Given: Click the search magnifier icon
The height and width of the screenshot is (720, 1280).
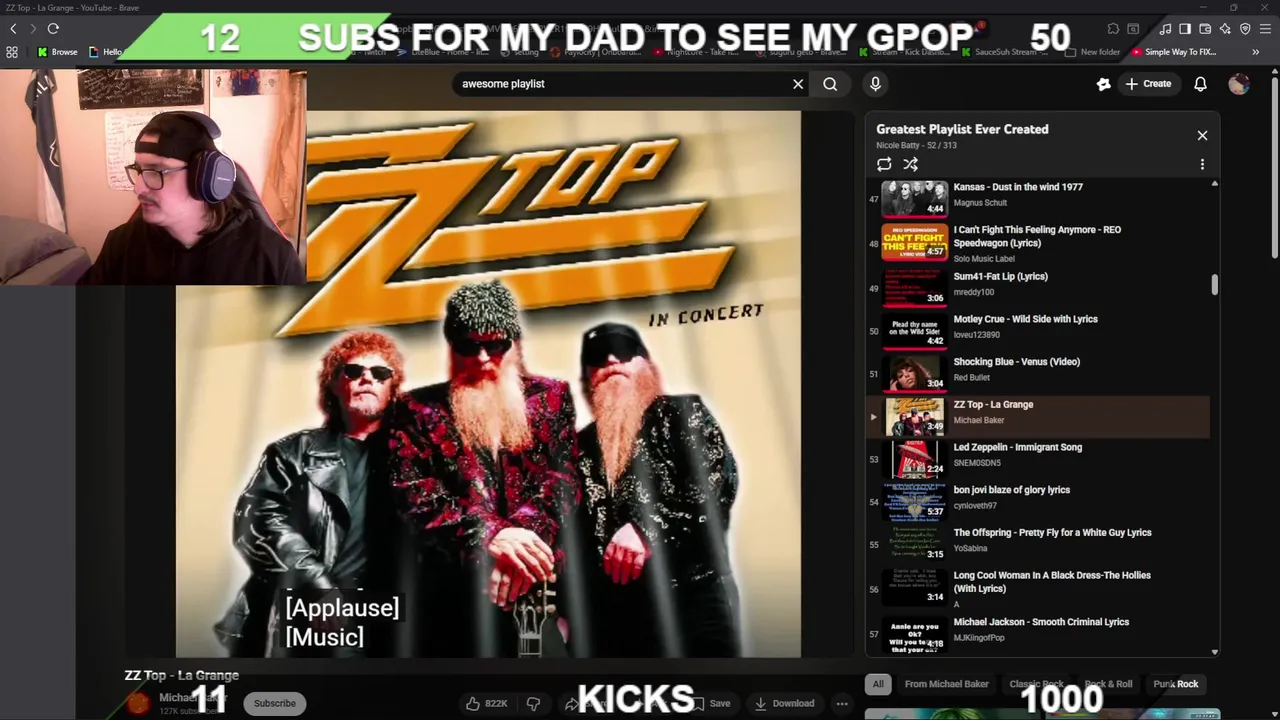Looking at the screenshot, I should 830,84.
